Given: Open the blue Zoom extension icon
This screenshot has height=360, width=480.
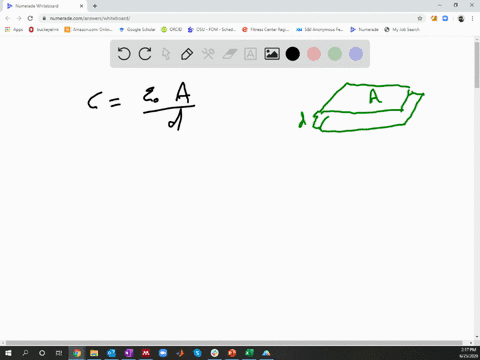Looking at the screenshot, I should click(x=445, y=18).
